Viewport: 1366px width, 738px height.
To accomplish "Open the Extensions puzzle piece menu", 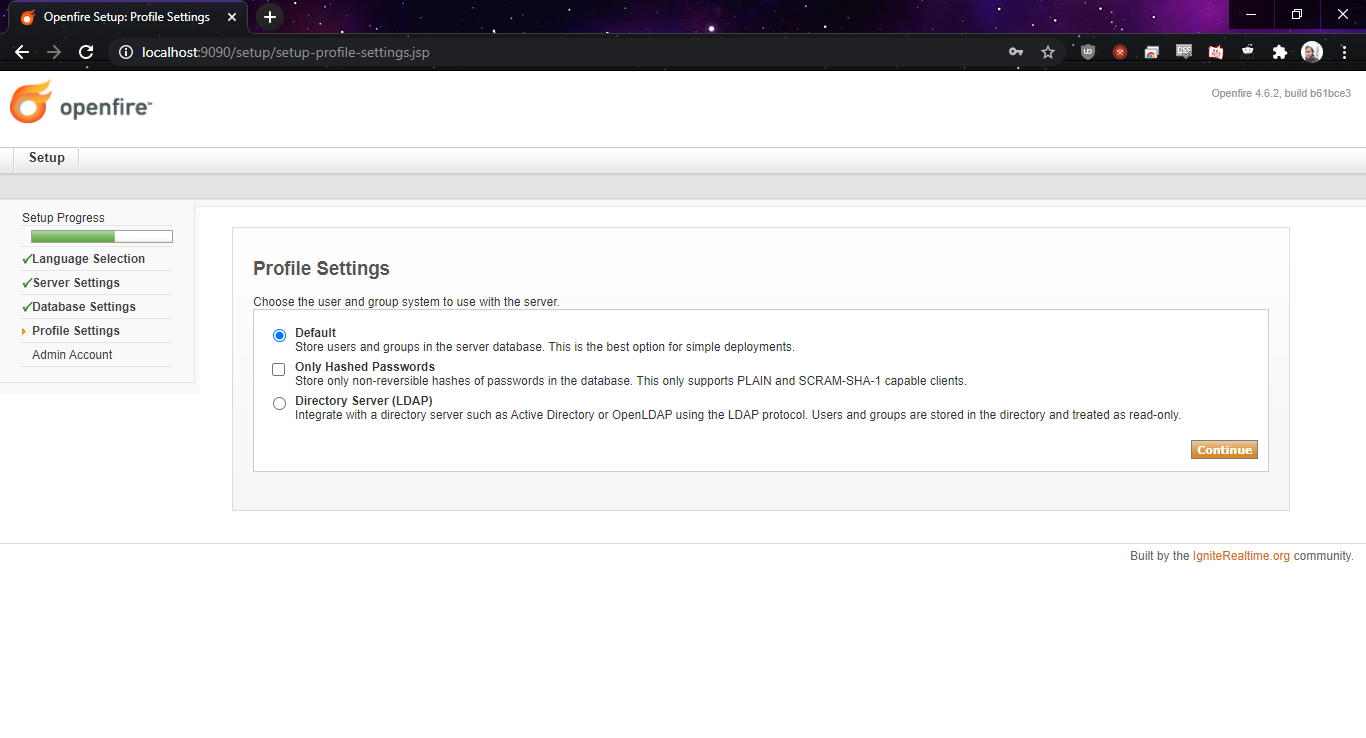I will click(x=1280, y=52).
